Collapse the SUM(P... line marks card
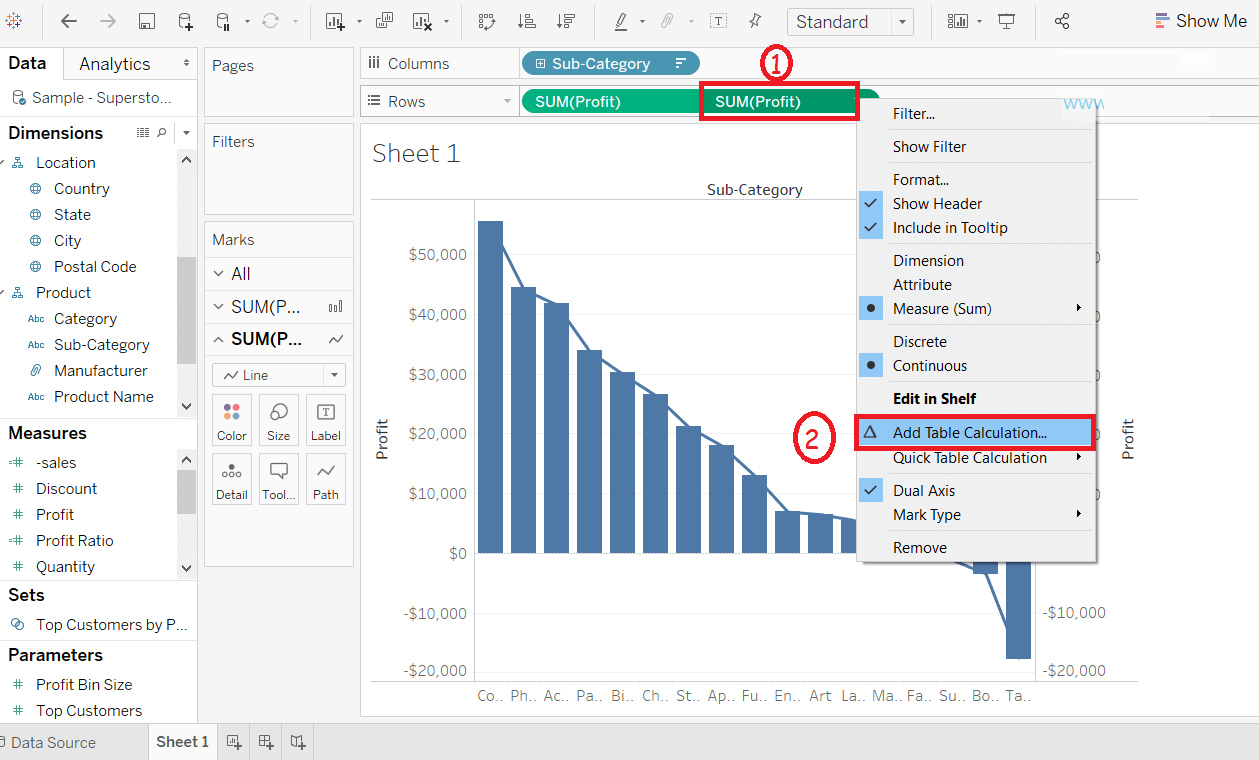 pos(221,339)
